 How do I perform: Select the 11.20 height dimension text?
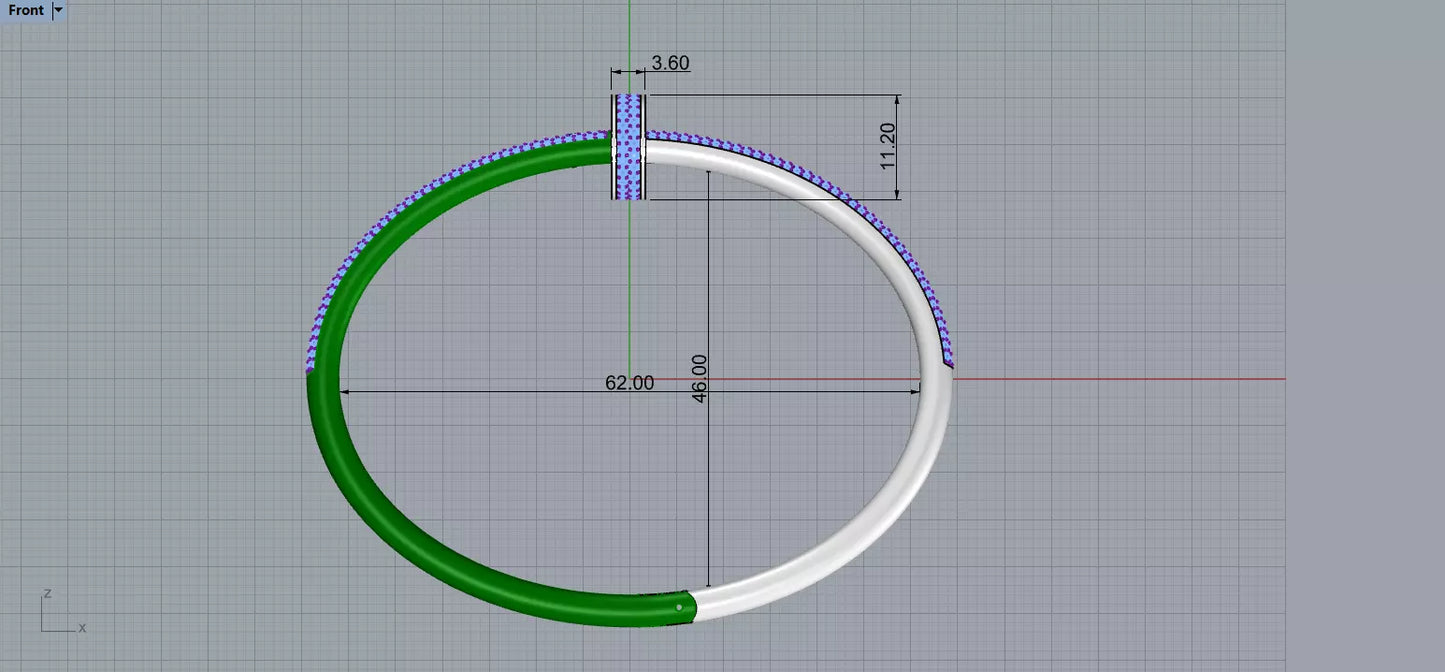point(888,146)
